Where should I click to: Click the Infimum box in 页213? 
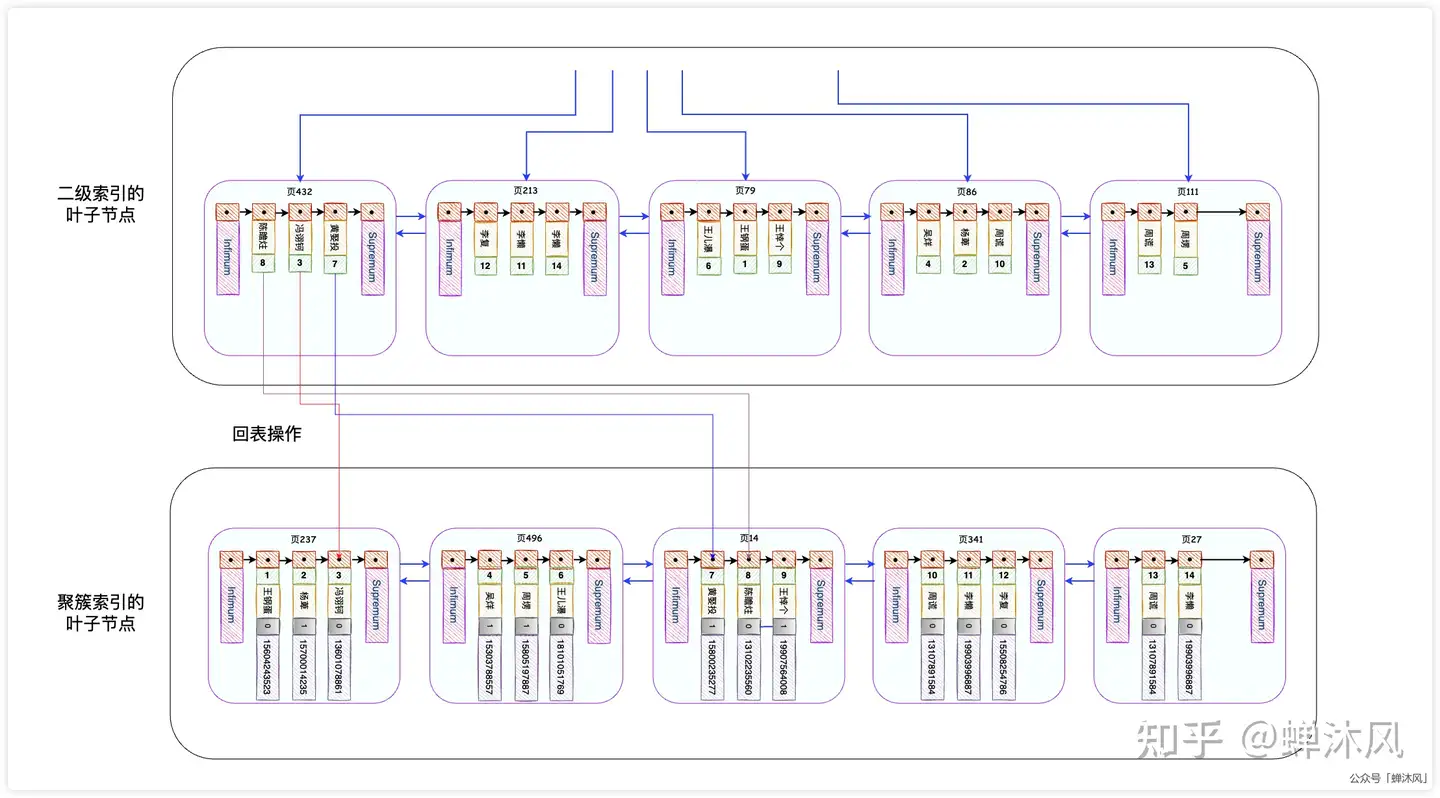tap(450, 257)
